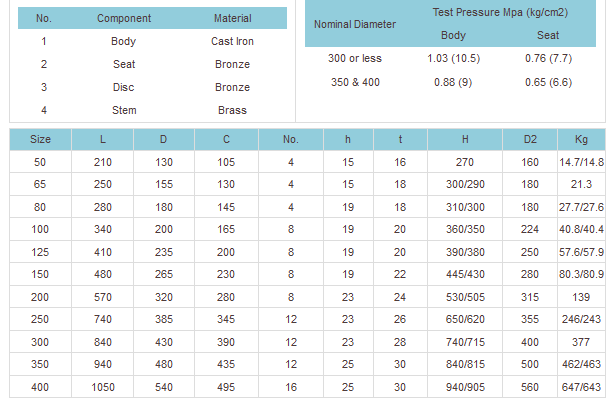Click the Kg column header
Image resolution: width=611 pixels, height=402 pixels.
(x=581, y=139)
